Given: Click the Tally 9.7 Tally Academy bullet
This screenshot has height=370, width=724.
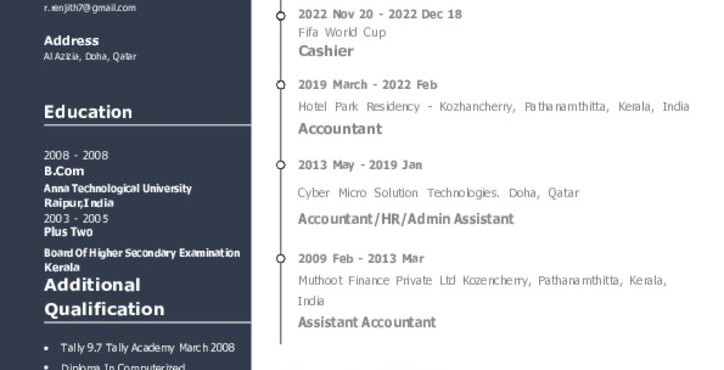Looking at the screenshot, I should coord(148,347).
